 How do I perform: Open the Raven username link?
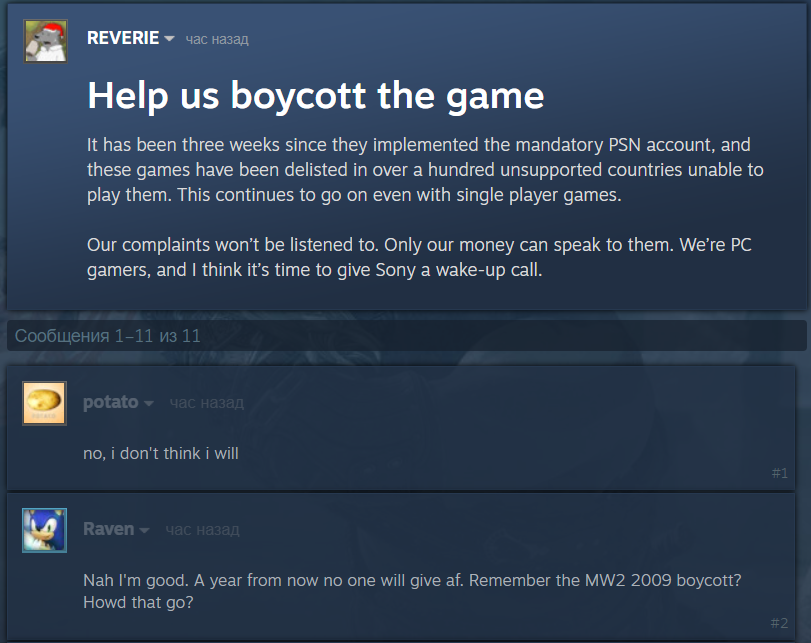(x=108, y=529)
